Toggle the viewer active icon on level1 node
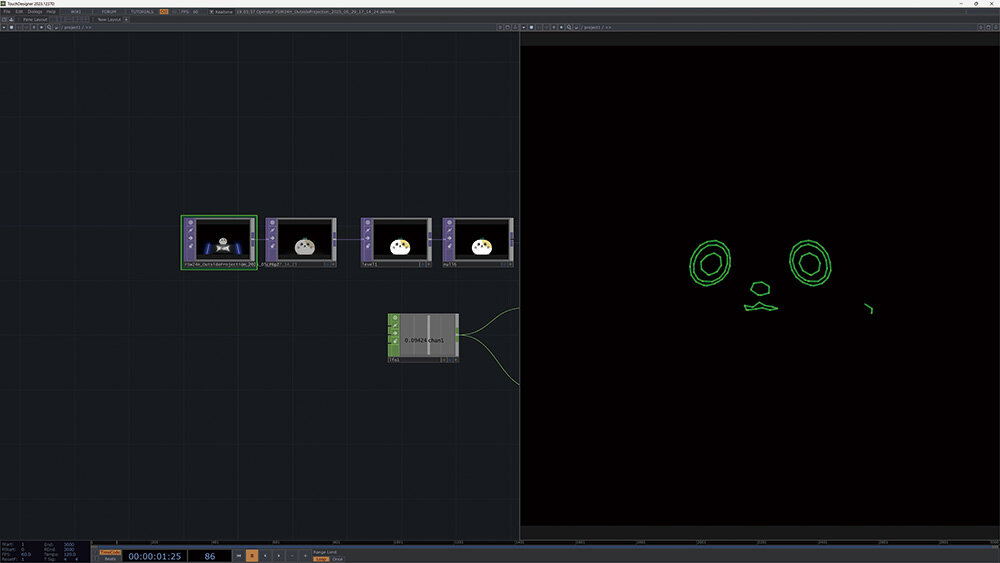1000x563 pixels. pos(367,223)
